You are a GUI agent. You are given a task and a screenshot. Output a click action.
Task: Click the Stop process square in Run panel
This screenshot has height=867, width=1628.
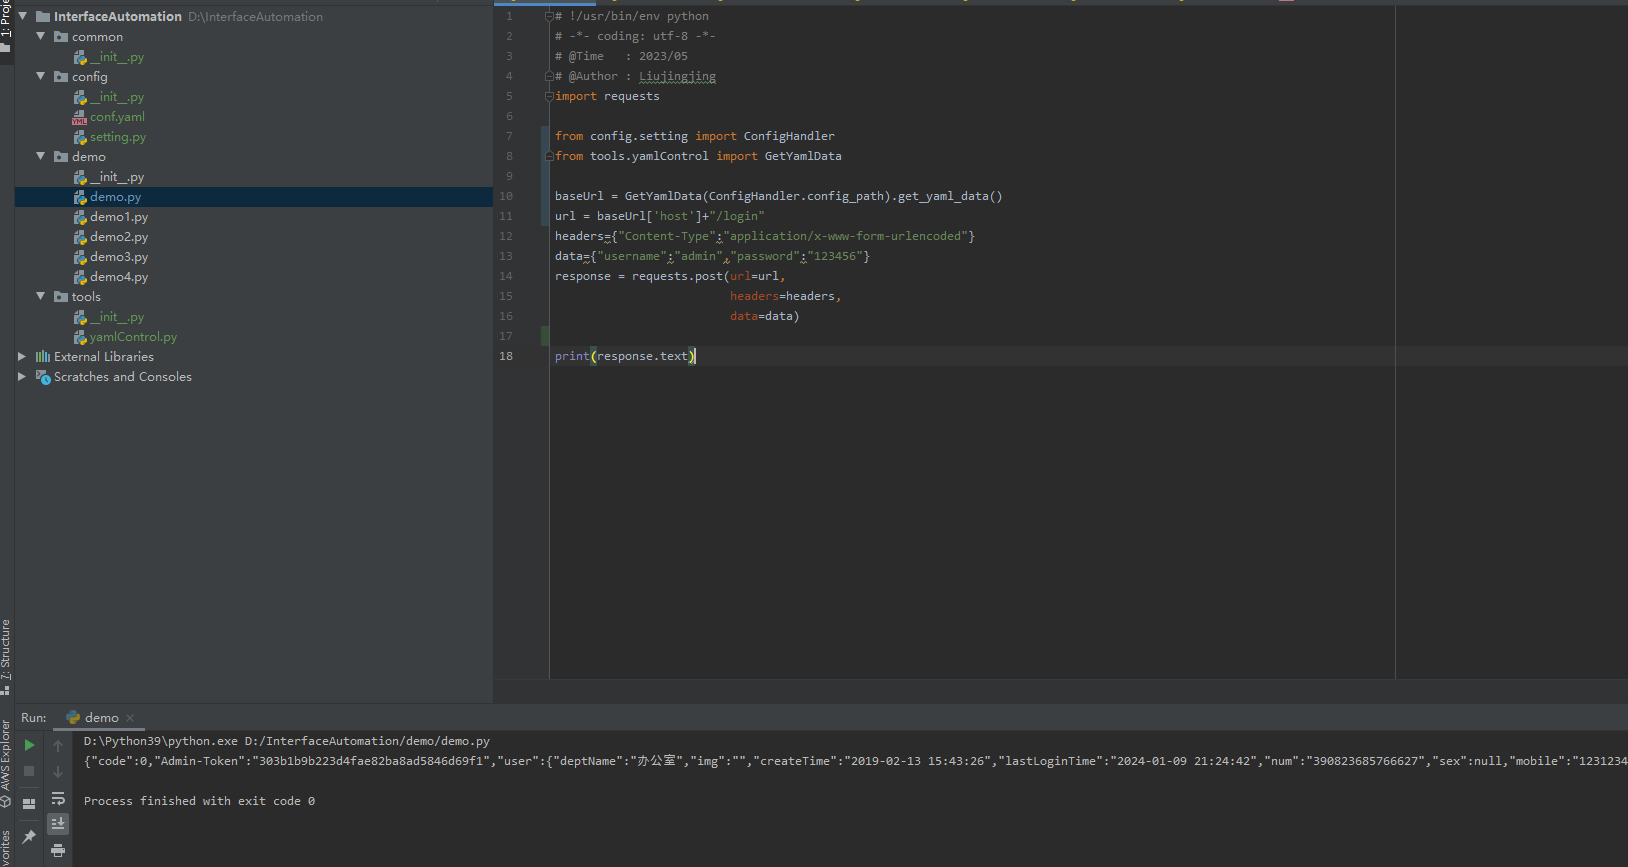point(29,771)
